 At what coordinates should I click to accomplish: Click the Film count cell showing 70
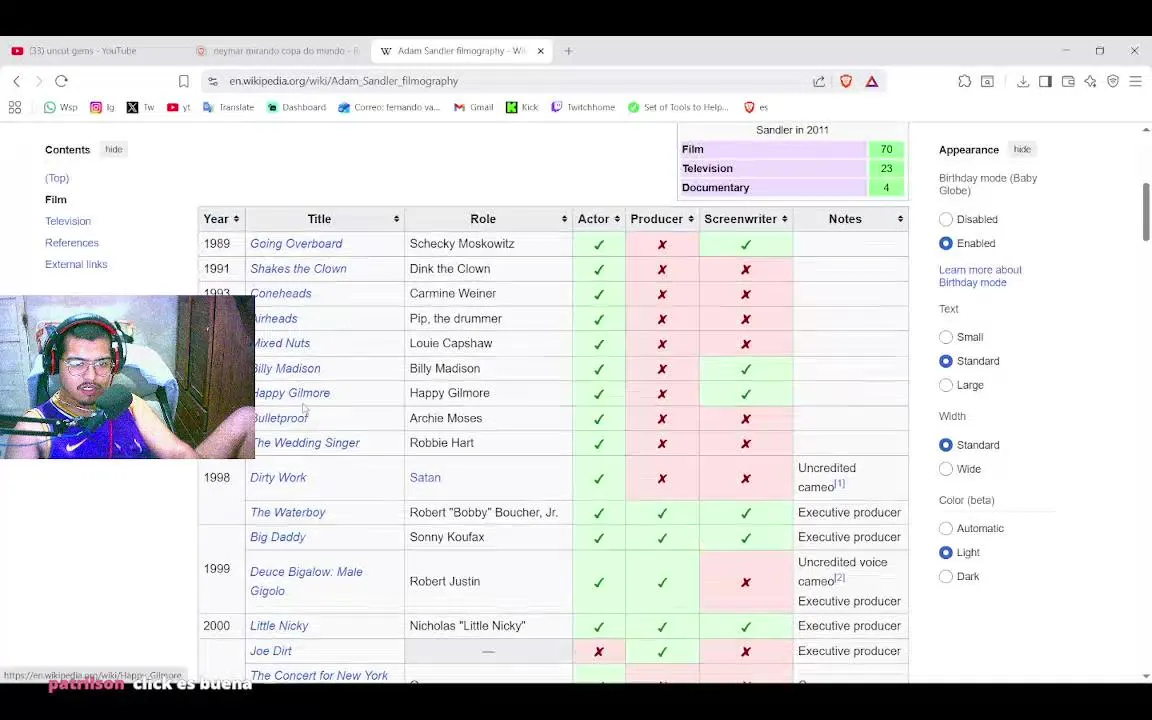[886, 149]
